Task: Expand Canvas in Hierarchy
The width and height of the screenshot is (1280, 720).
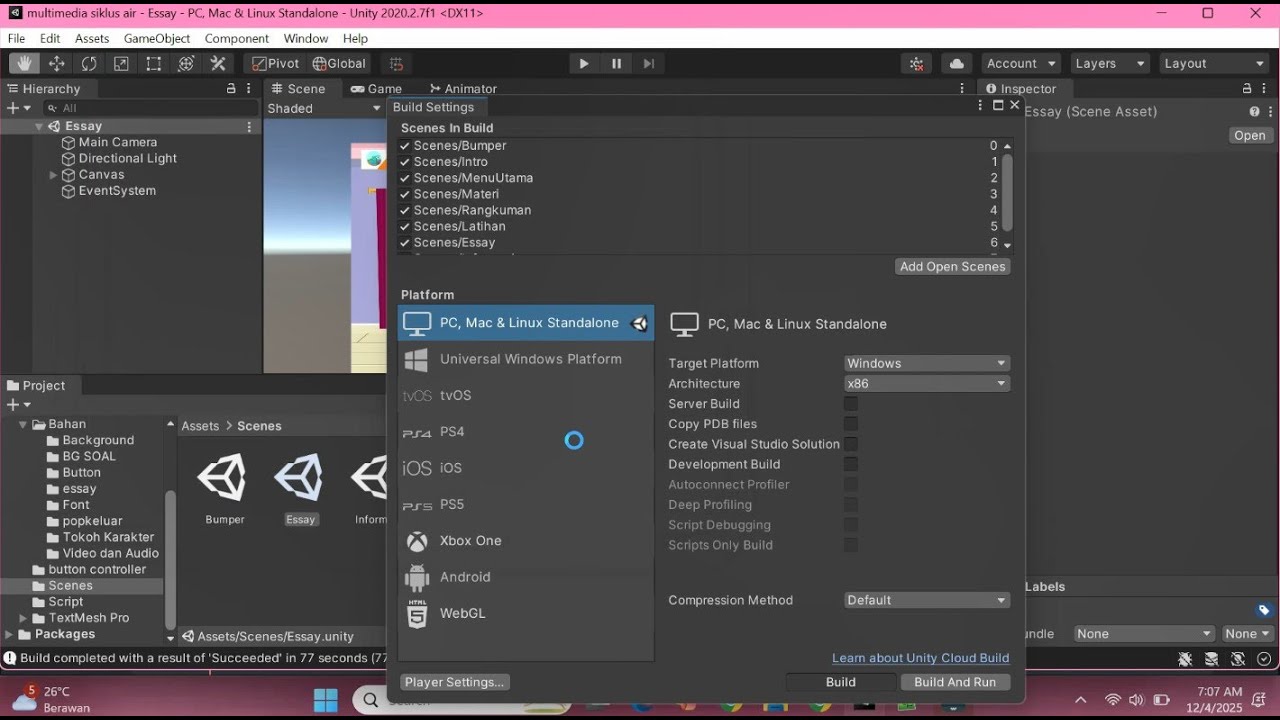Action: (x=54, y=175)
